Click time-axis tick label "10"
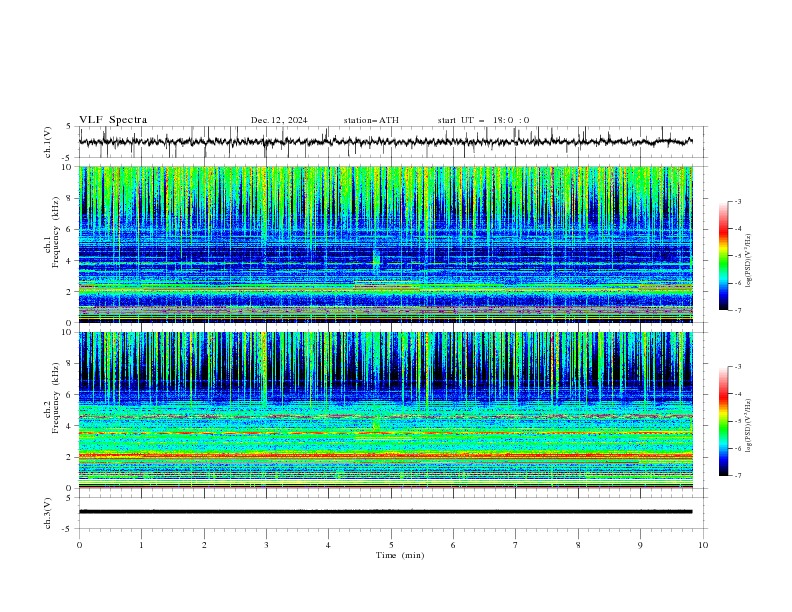Viewport: 792px width, 612px height. click(x=703, y=545)
